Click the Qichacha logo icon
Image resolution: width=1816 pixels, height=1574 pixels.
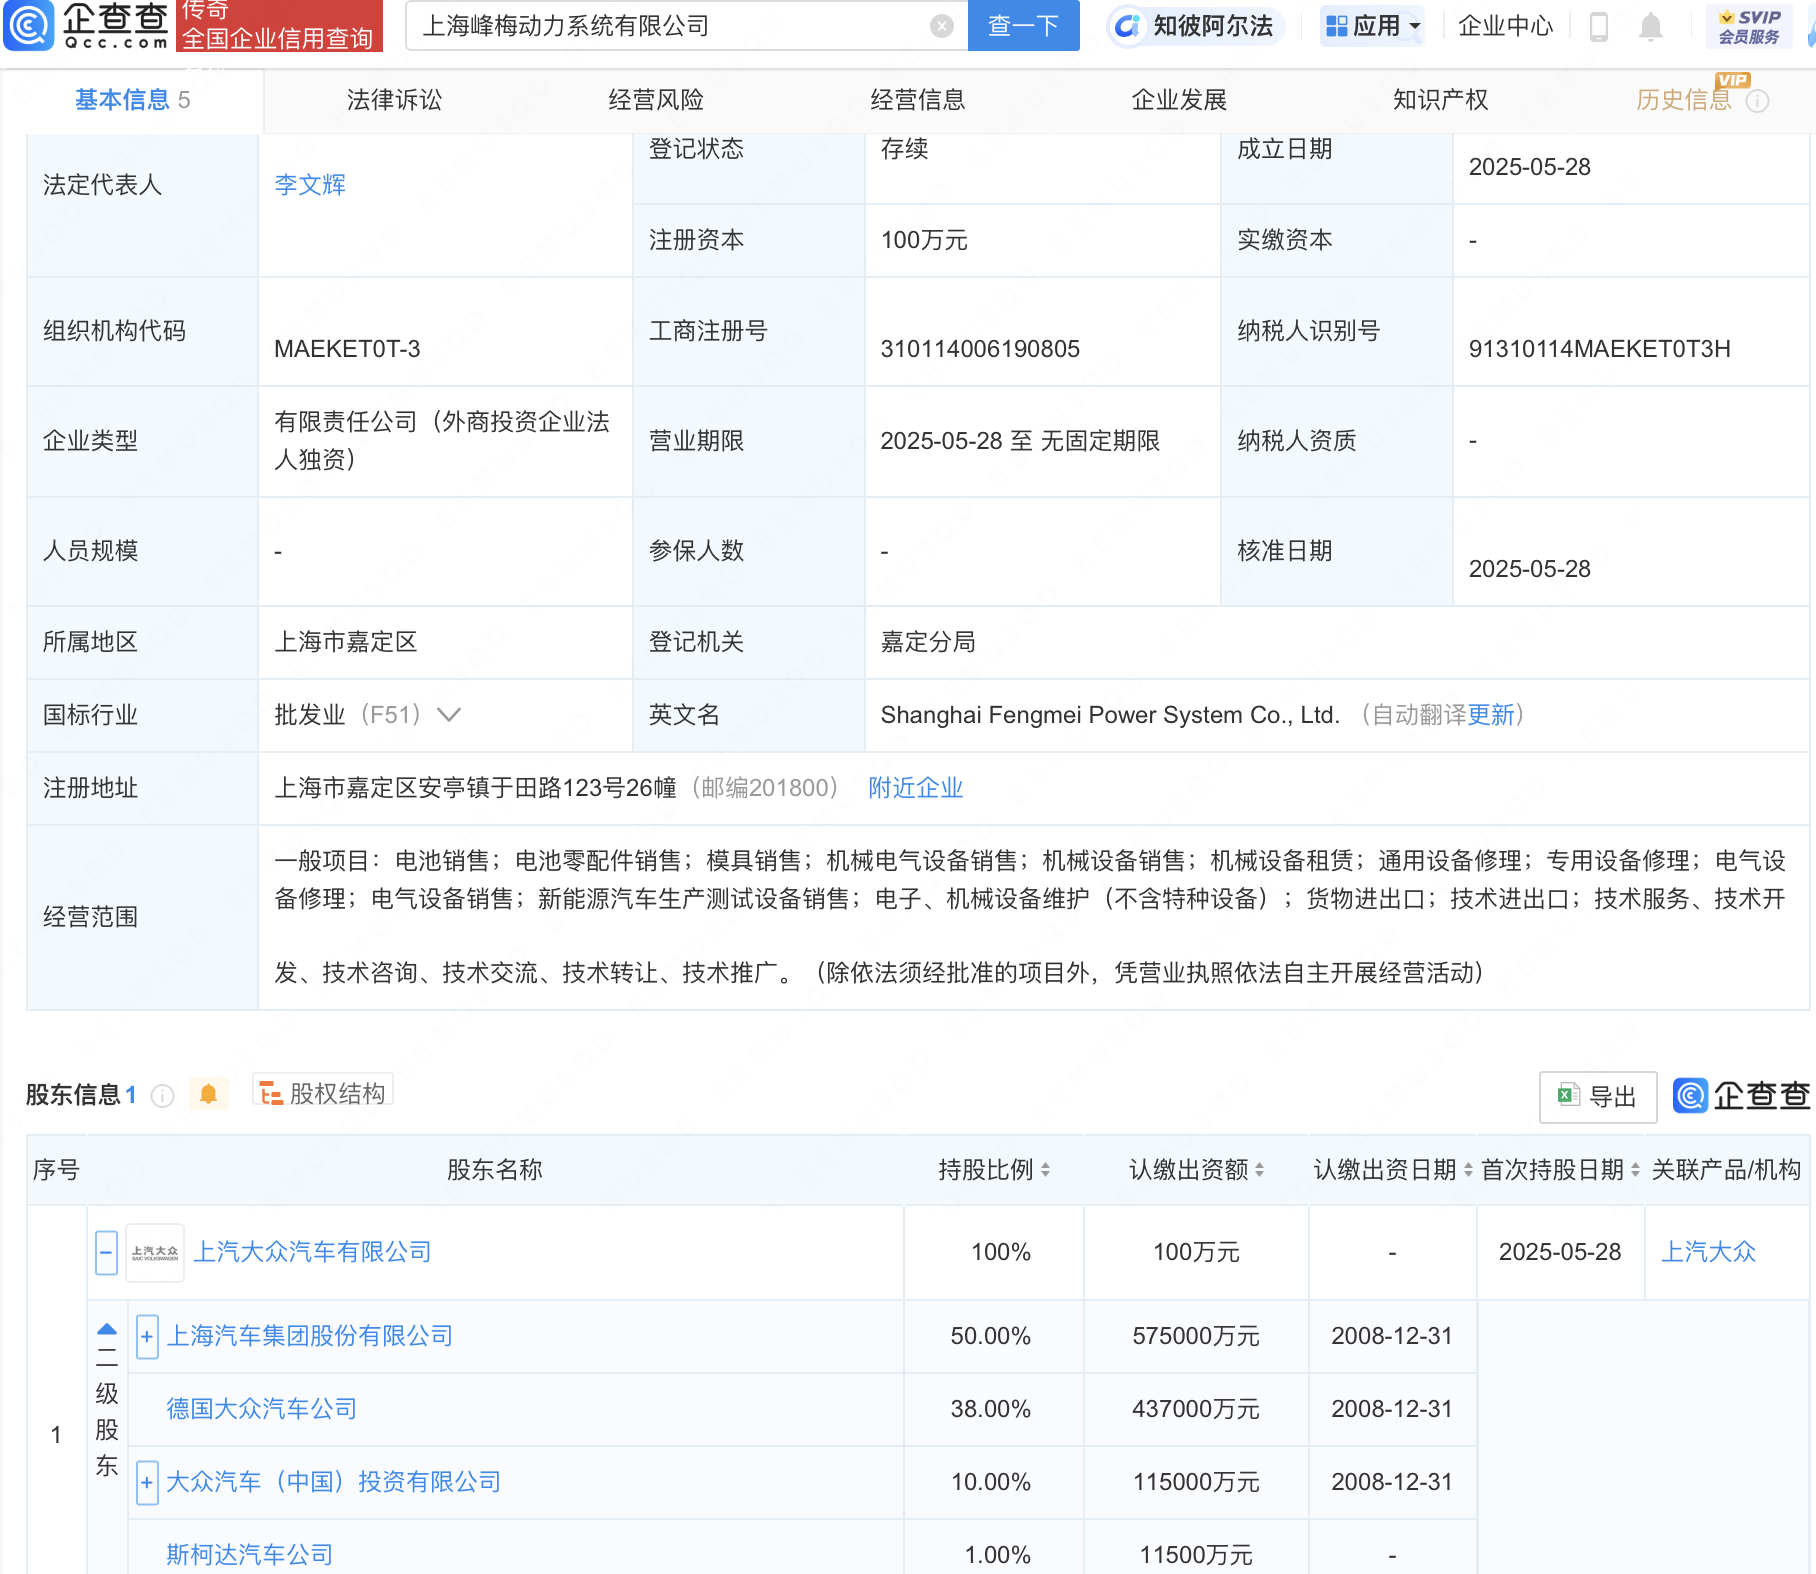(28, 26)
